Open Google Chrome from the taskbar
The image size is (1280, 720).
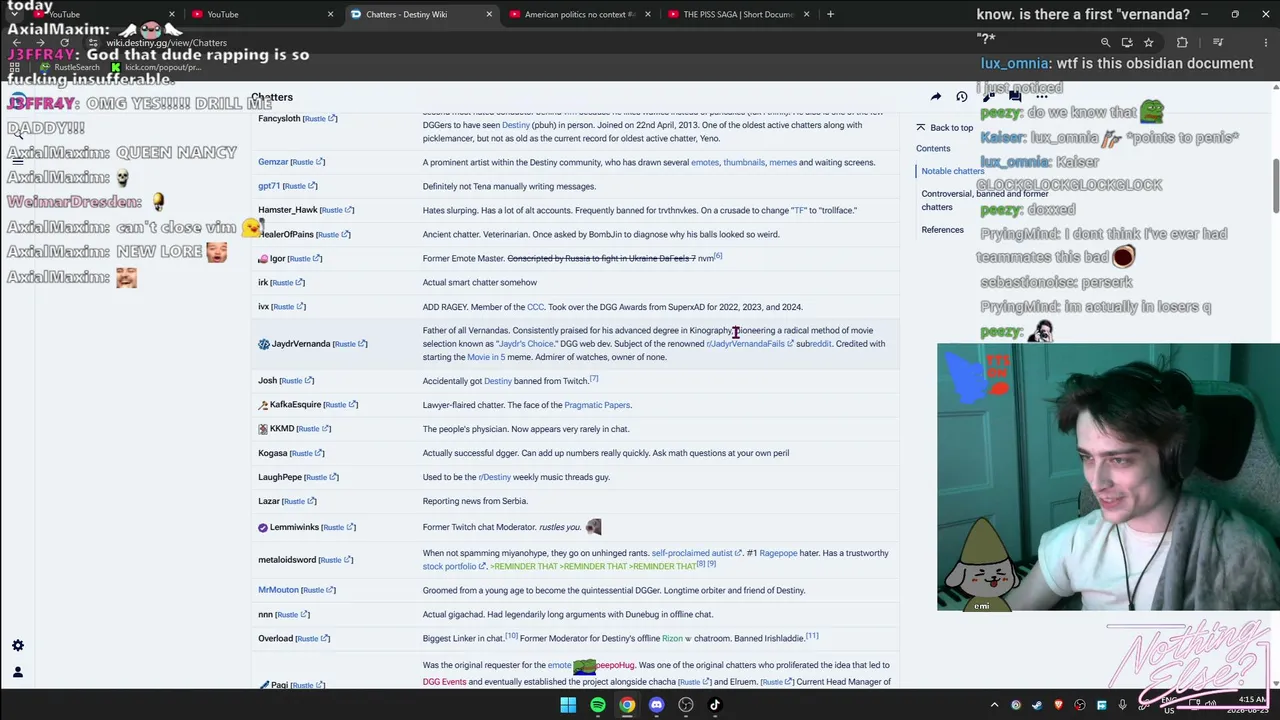tap(627, 705)
